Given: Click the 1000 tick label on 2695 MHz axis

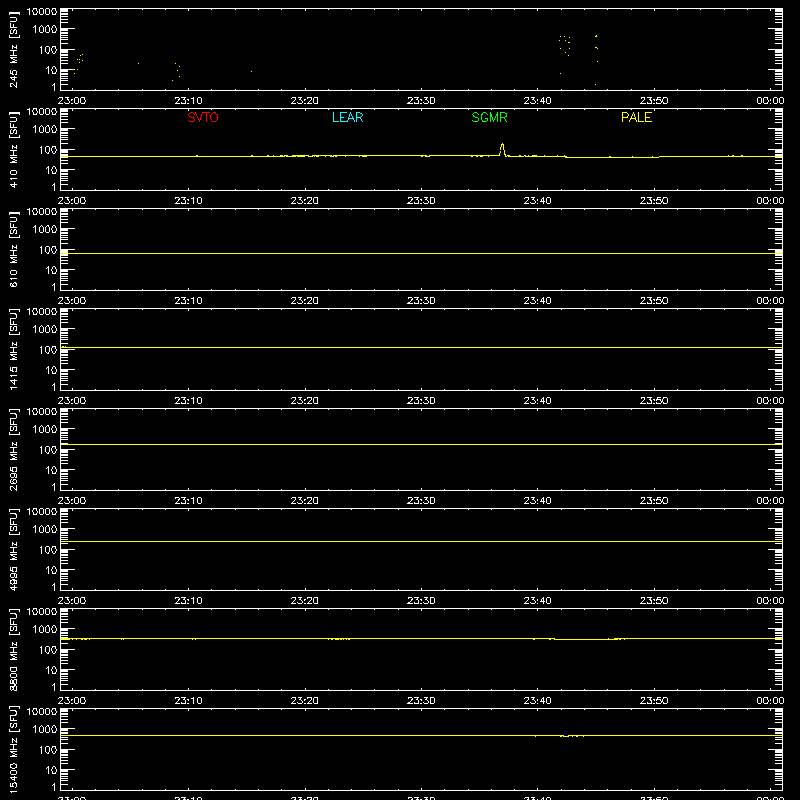Looking at the screenshot, I should click(45, 430).
